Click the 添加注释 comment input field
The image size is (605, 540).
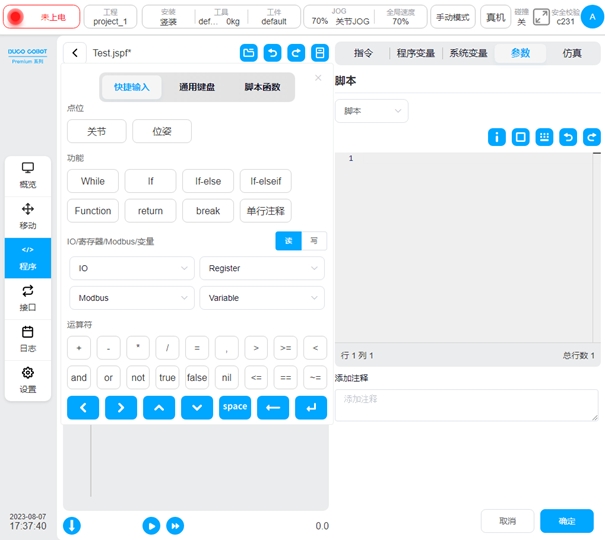coord(467,404)
